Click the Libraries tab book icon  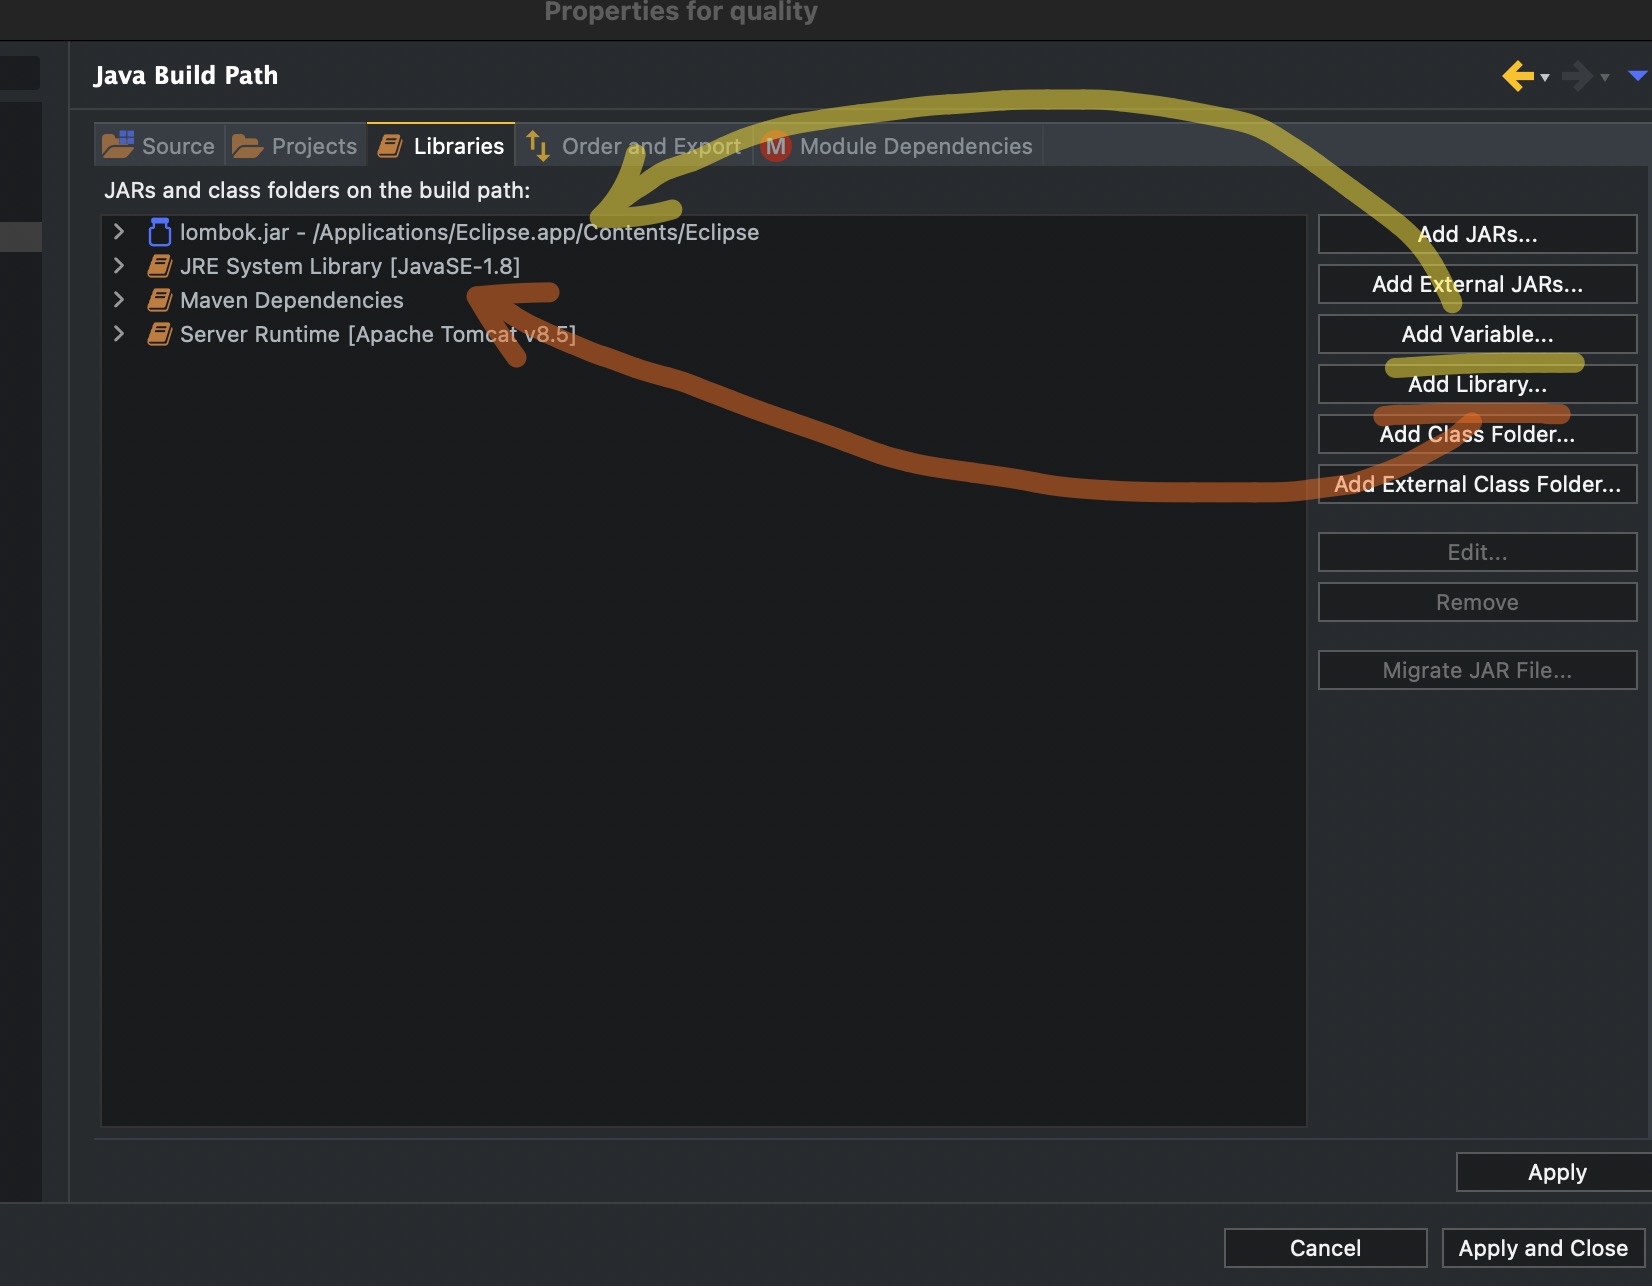(x=390, y=147)
